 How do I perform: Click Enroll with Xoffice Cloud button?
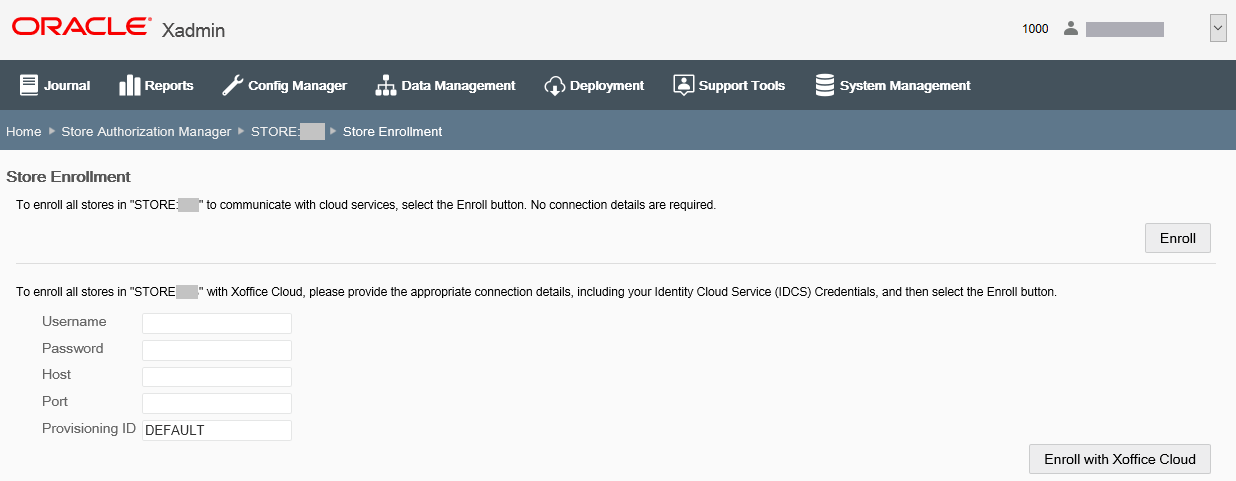[1120, 459]
